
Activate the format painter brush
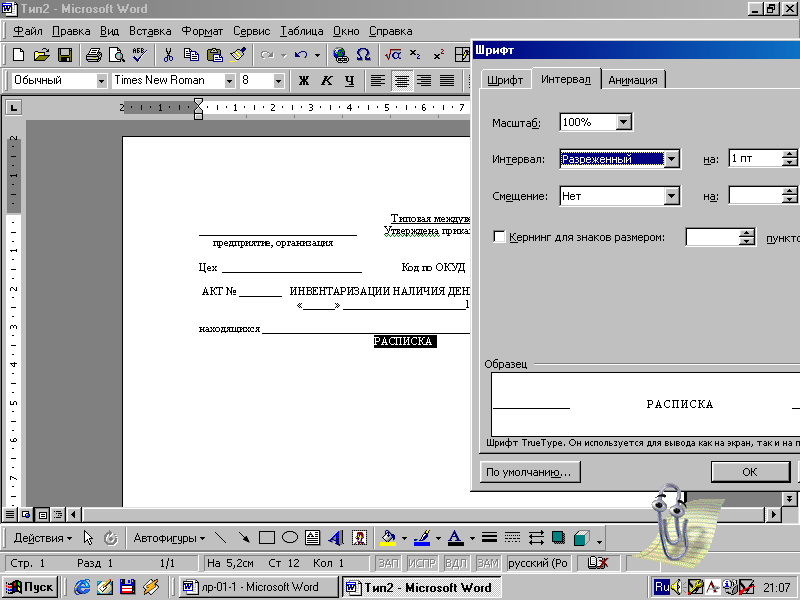click(x=238, y=55)
